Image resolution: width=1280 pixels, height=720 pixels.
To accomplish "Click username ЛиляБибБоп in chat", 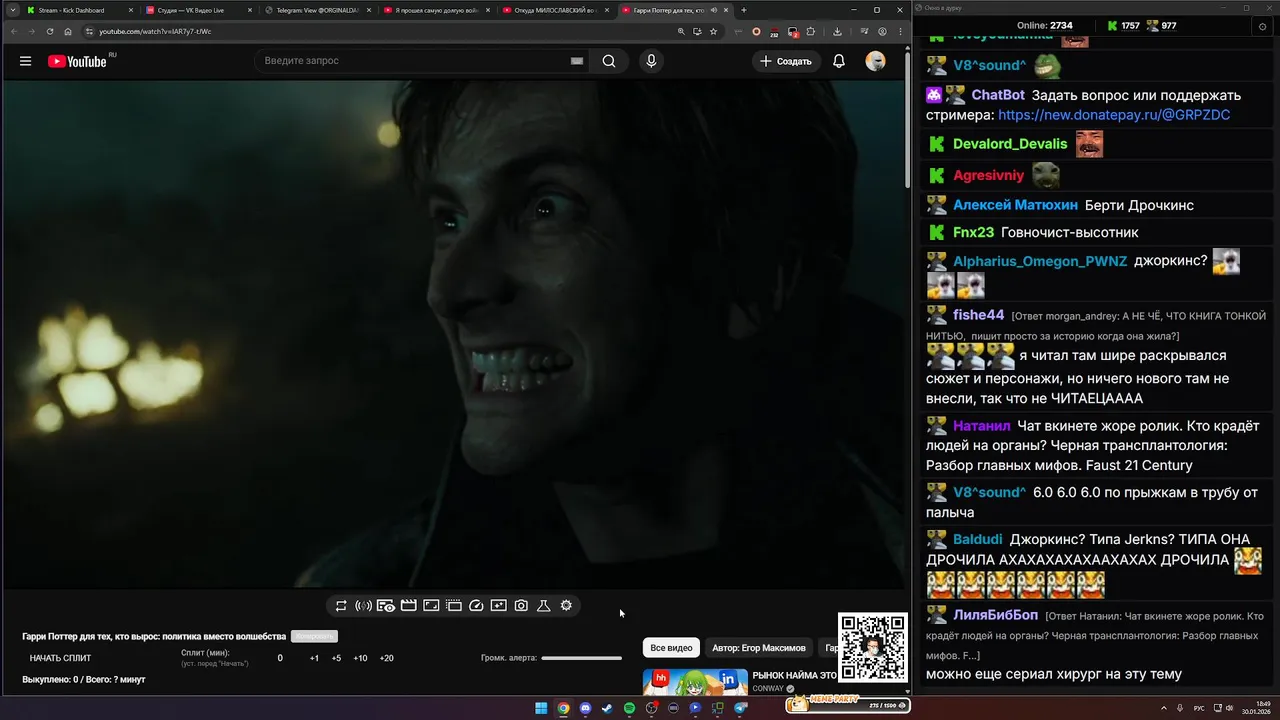I will point(995,615).
